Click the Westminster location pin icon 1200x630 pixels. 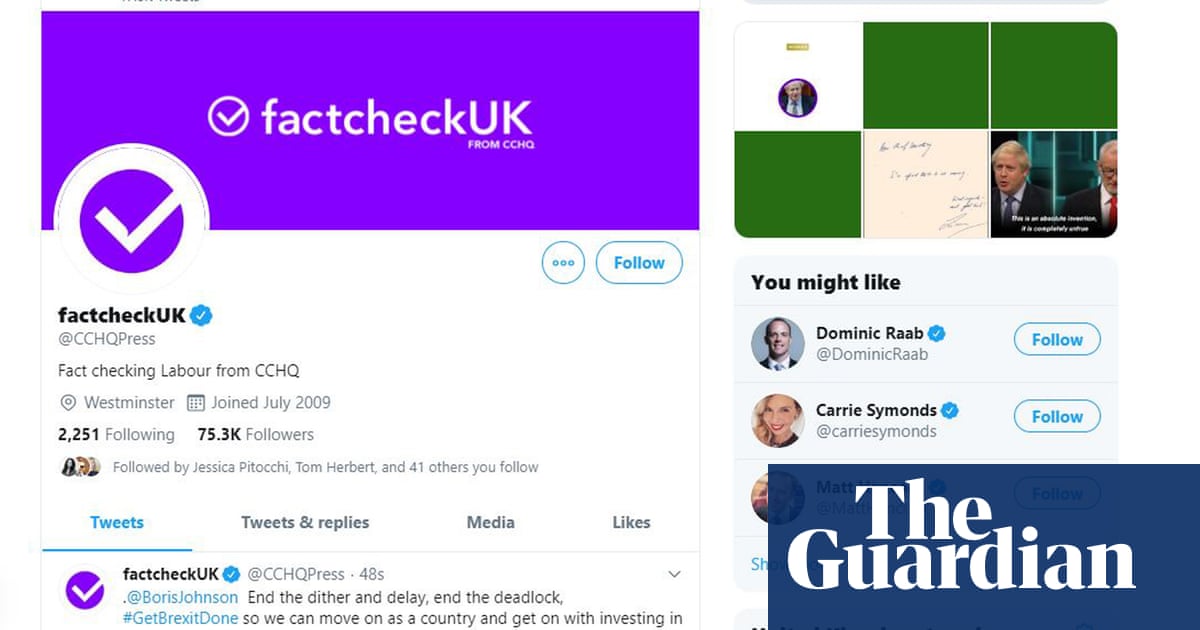pyautogui.click(x=68, y=403)
